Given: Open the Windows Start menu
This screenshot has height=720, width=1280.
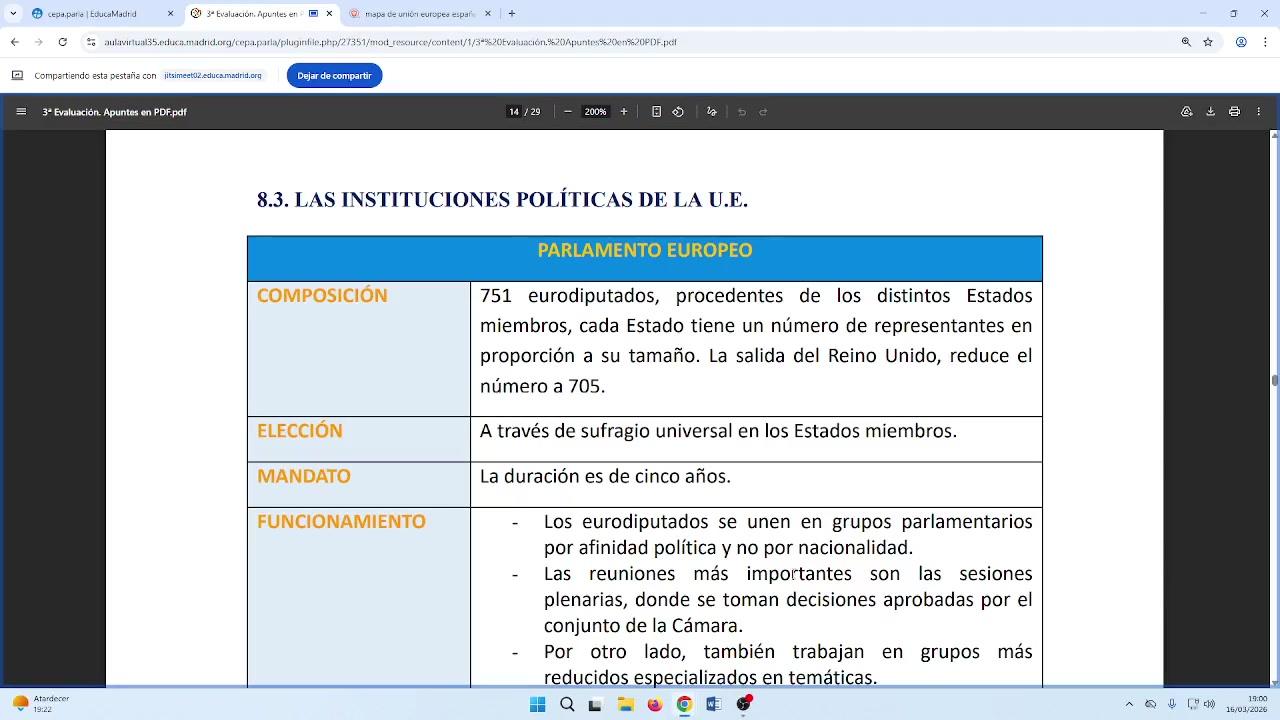Looking at the screenshot, I should (x=538, y=704).
